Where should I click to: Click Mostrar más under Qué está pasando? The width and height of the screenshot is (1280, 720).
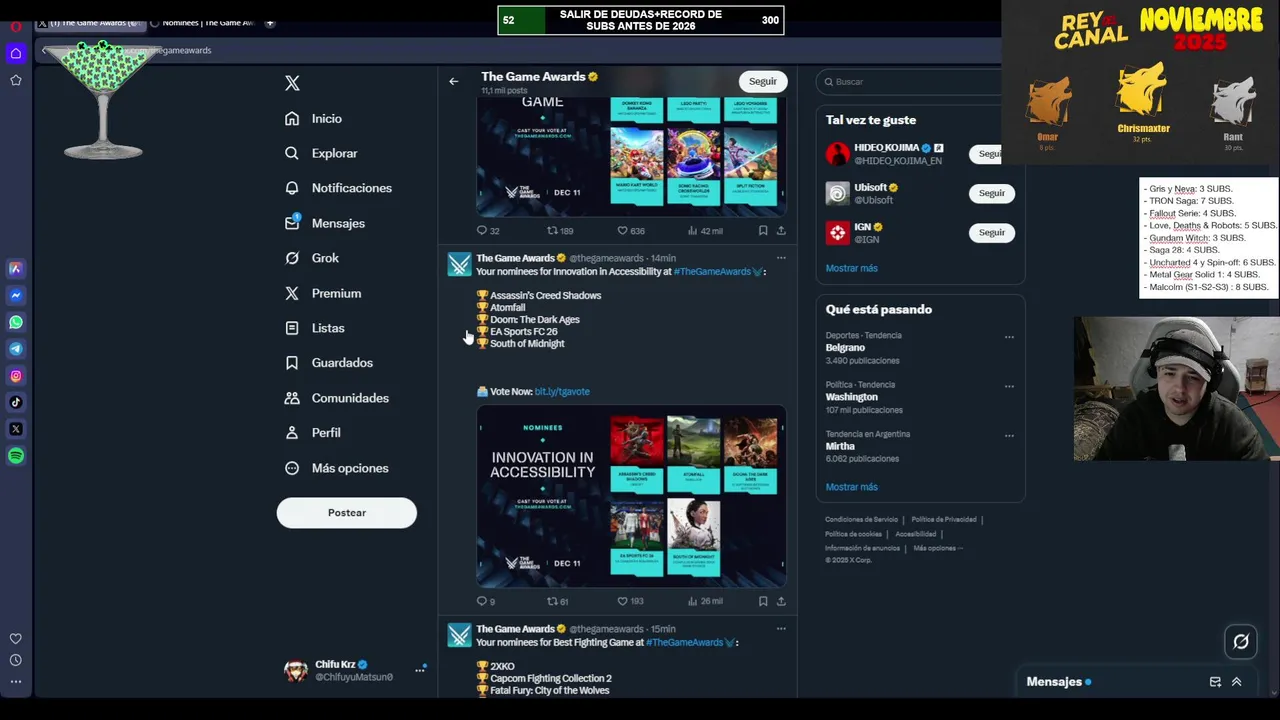[852, 487]
